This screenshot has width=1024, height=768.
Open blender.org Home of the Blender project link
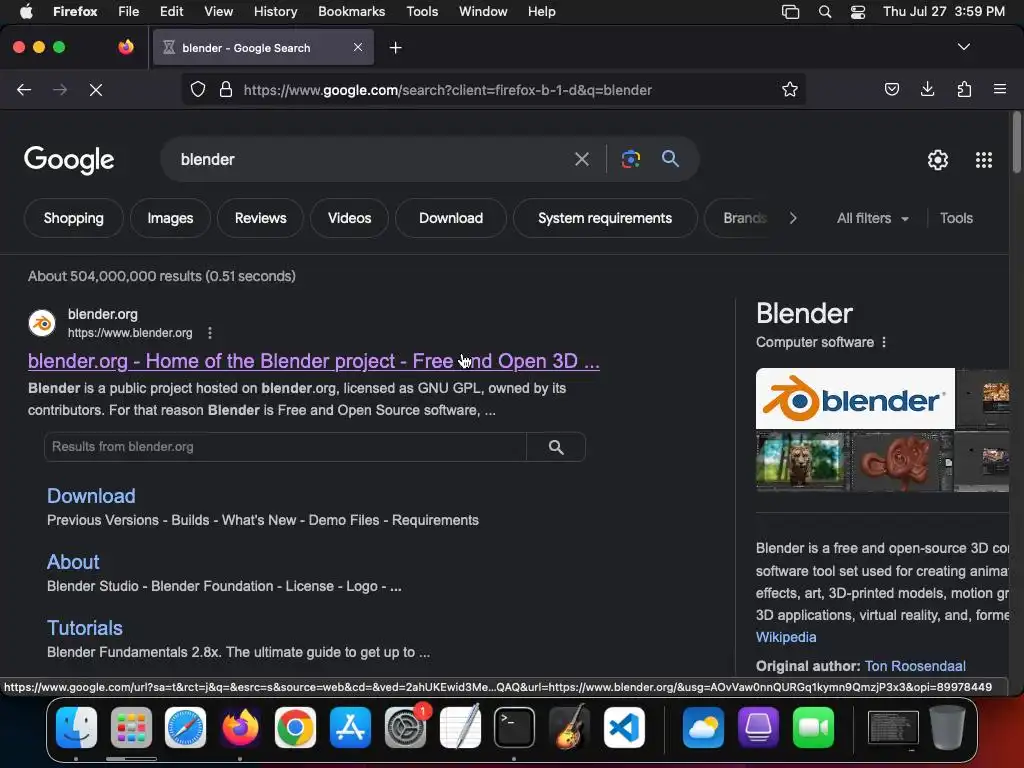313,361
